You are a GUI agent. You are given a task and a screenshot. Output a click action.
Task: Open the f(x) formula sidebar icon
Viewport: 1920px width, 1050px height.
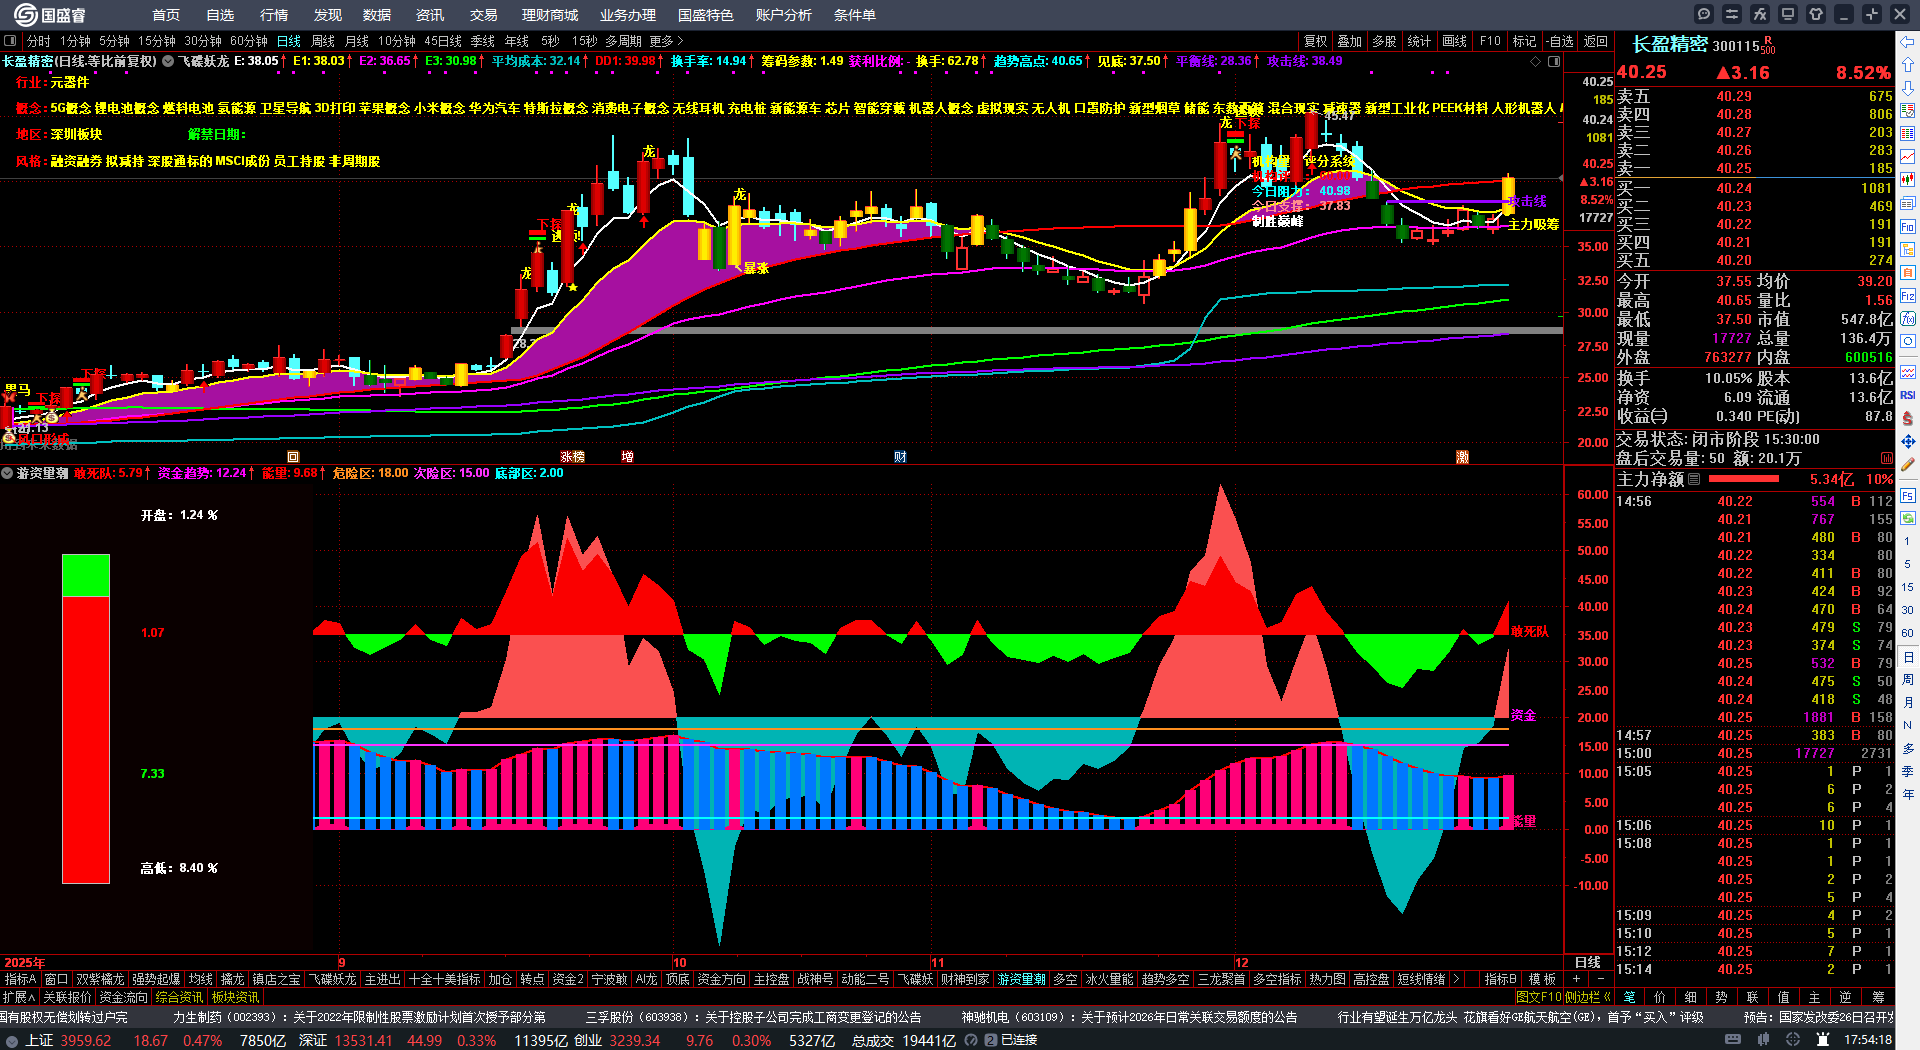[x=1908, y=318]
